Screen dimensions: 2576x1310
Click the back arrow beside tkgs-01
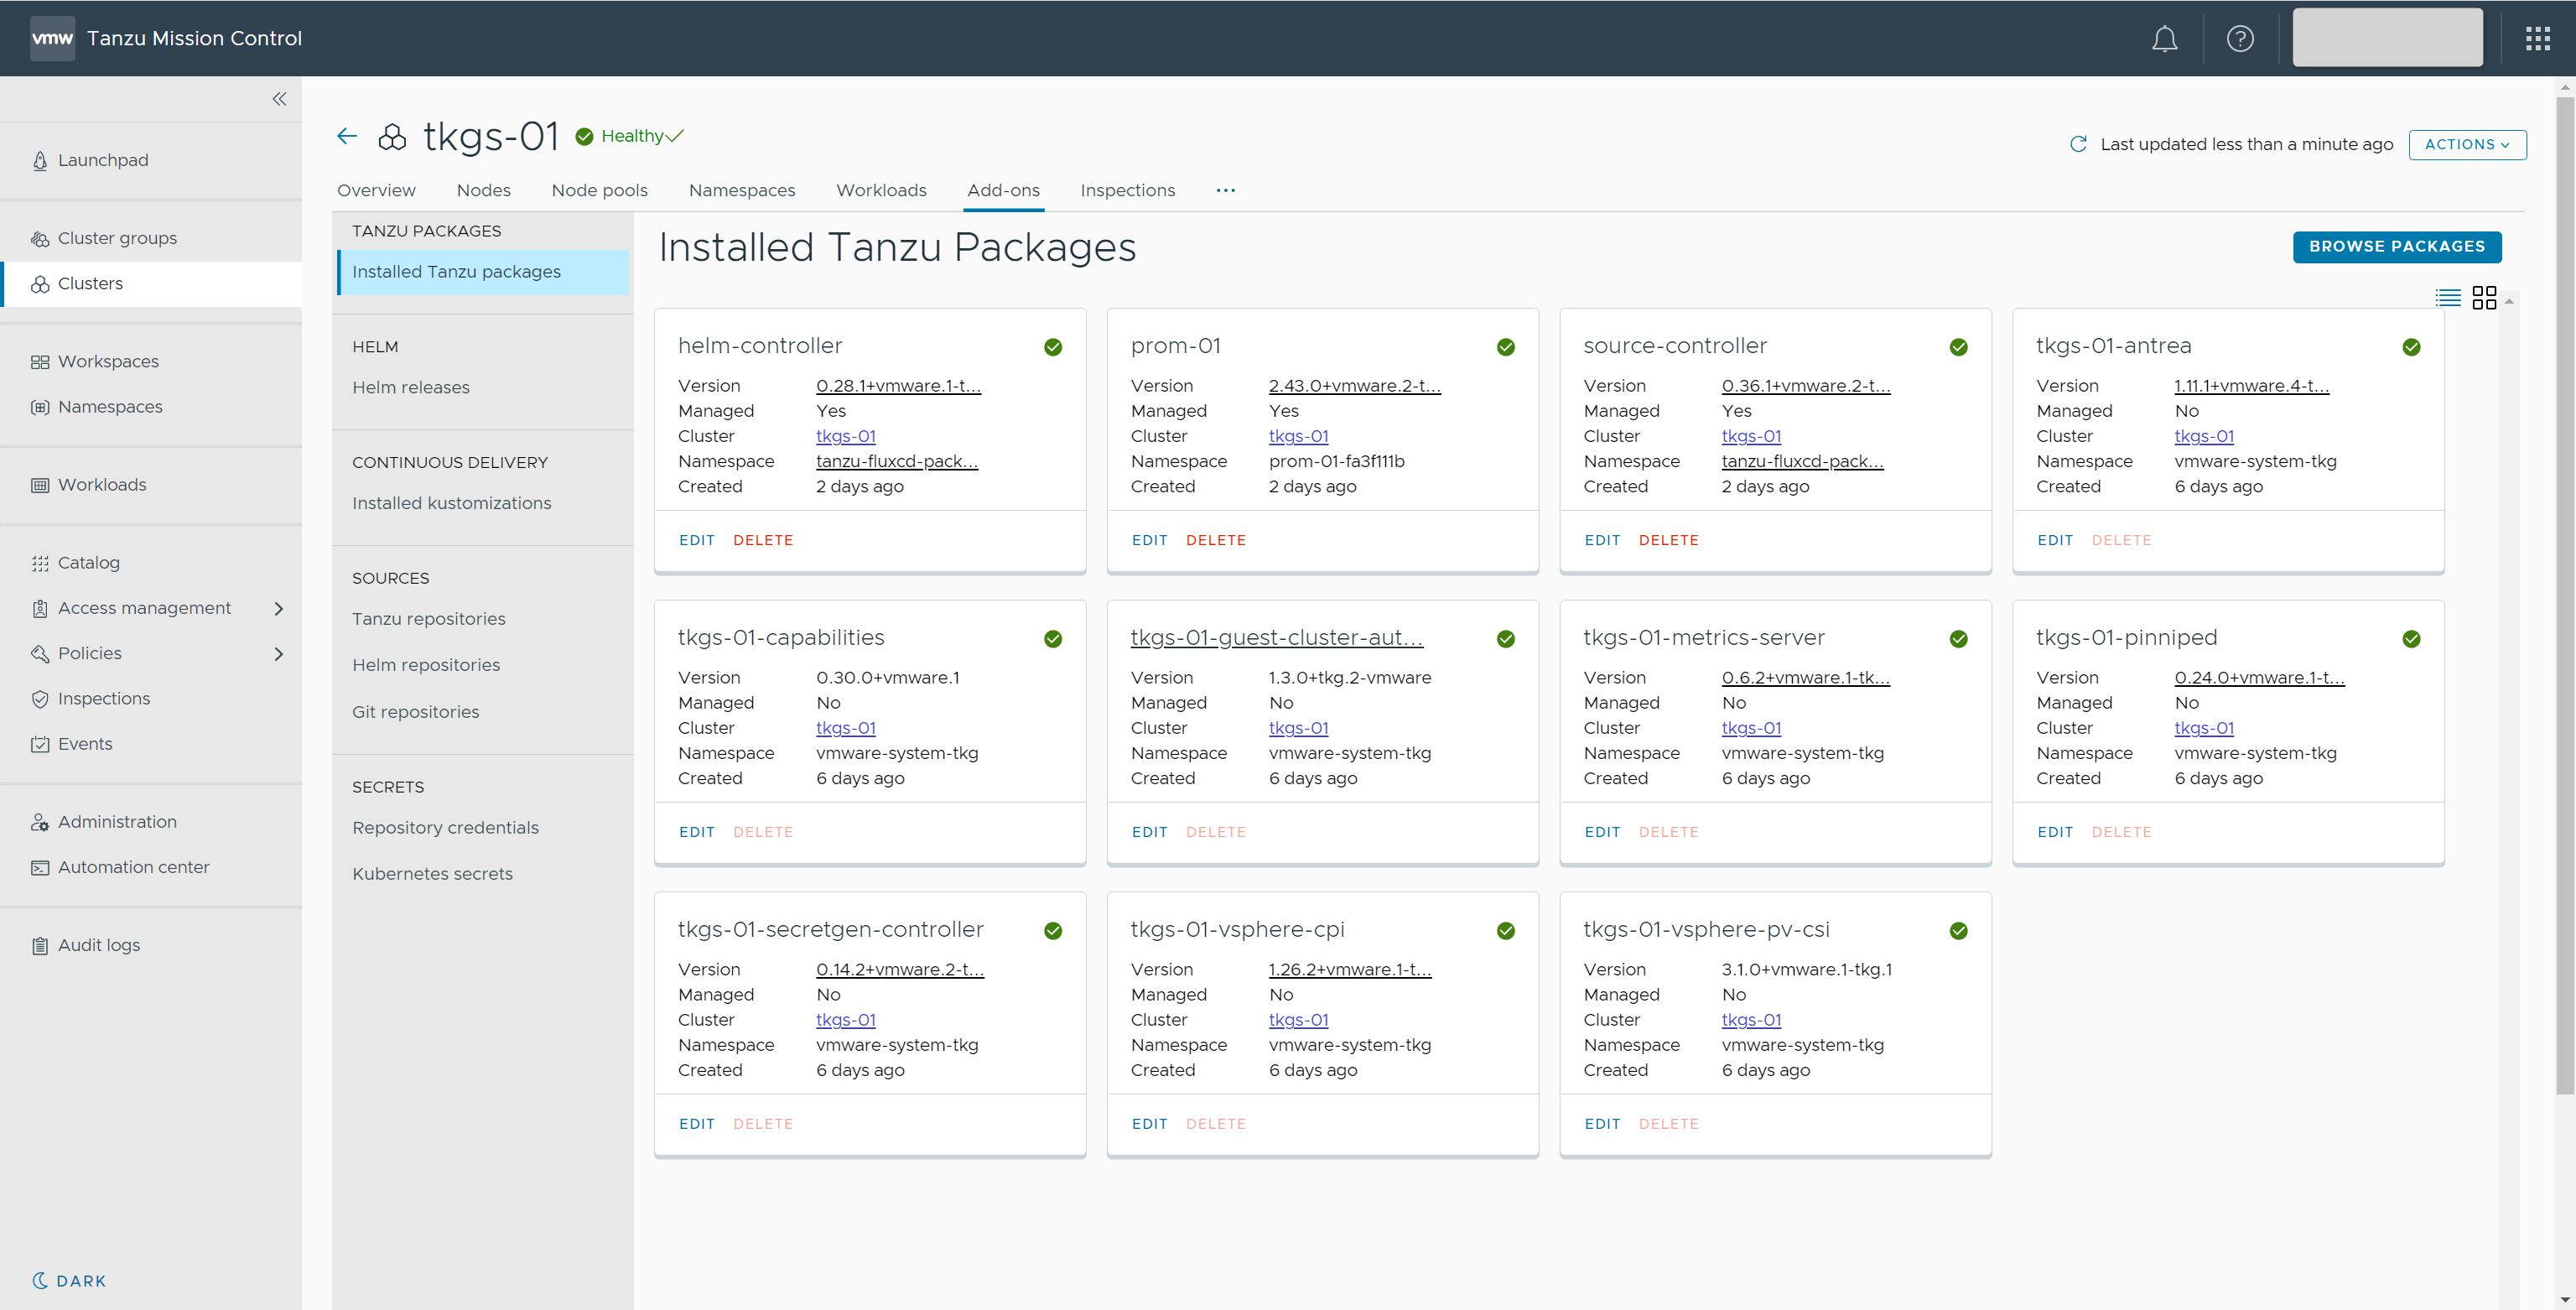coord(347,136)
